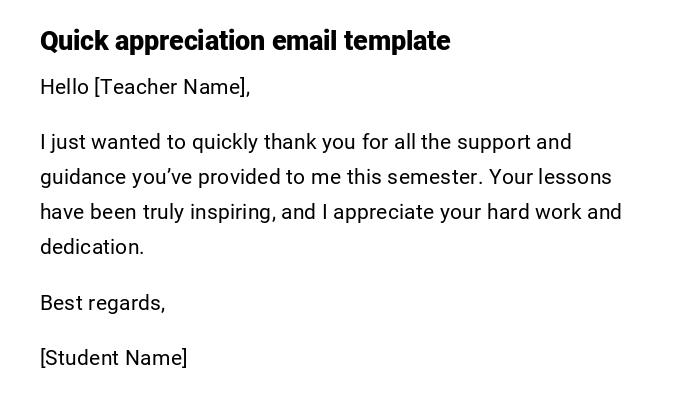
Task: Click the "Best regards," closing line
Action: click(102, 303)
